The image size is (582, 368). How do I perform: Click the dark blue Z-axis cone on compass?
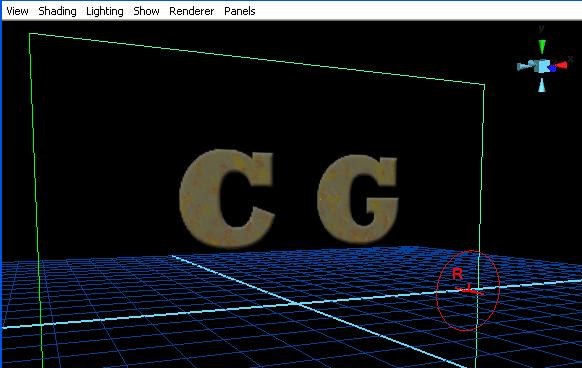tap(552, 68)
